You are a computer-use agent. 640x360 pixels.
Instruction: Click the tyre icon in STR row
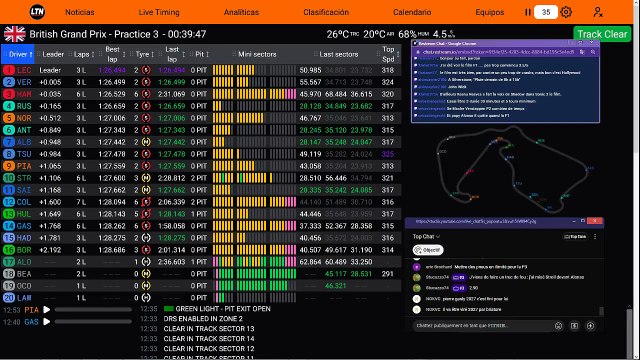146,178
